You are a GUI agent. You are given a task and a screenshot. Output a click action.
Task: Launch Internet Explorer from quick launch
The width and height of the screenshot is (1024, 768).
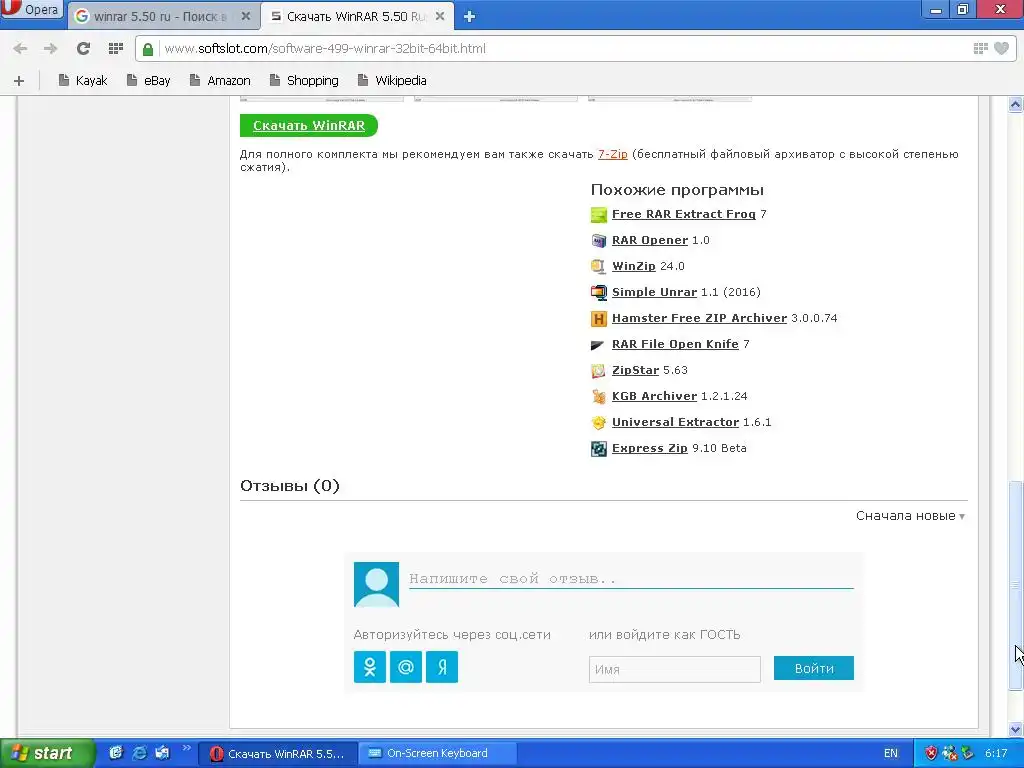point(139,753)
